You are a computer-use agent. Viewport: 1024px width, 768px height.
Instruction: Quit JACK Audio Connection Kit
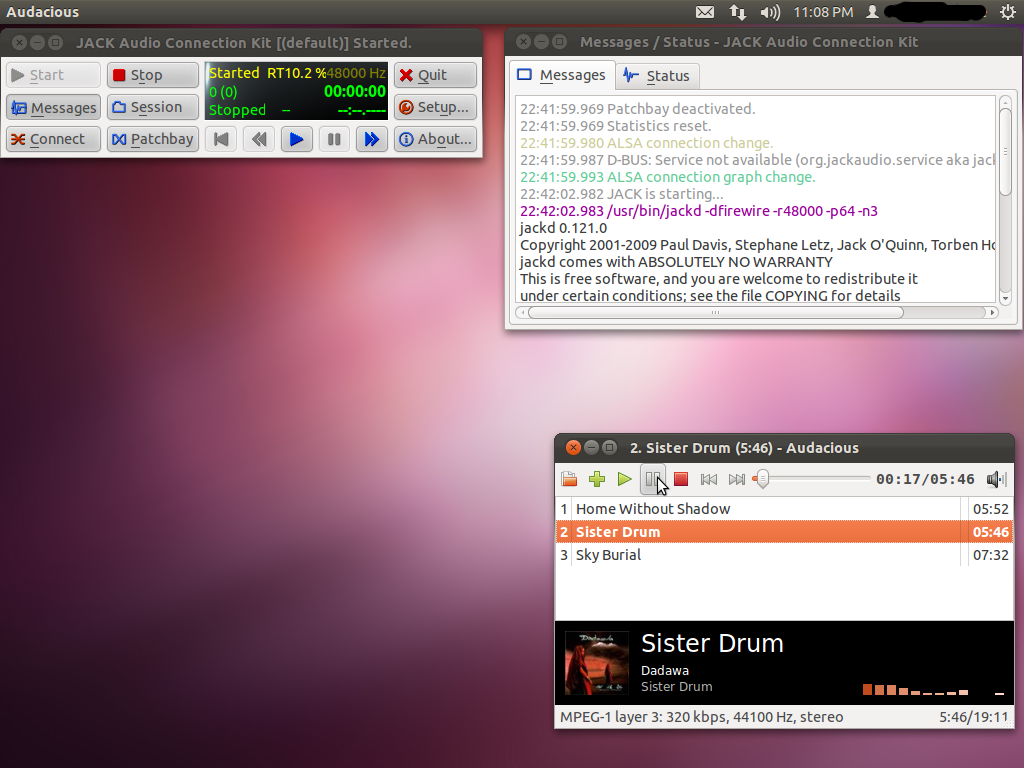[435, 75]
